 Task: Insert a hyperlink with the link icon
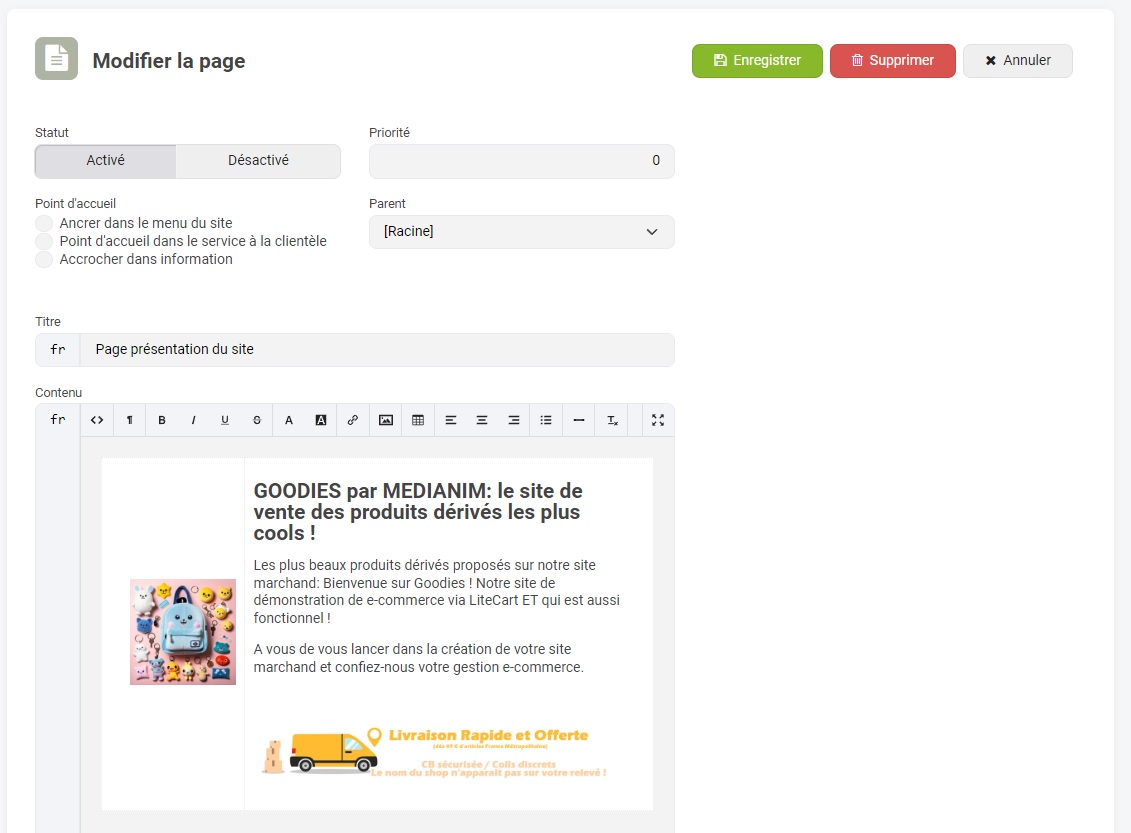point(353,420)
